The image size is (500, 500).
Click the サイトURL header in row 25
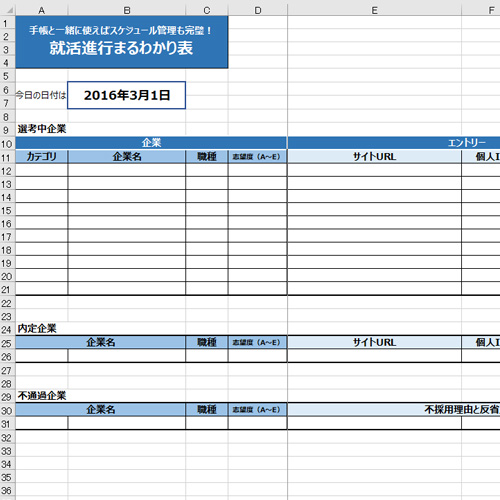tap(374, 342)
